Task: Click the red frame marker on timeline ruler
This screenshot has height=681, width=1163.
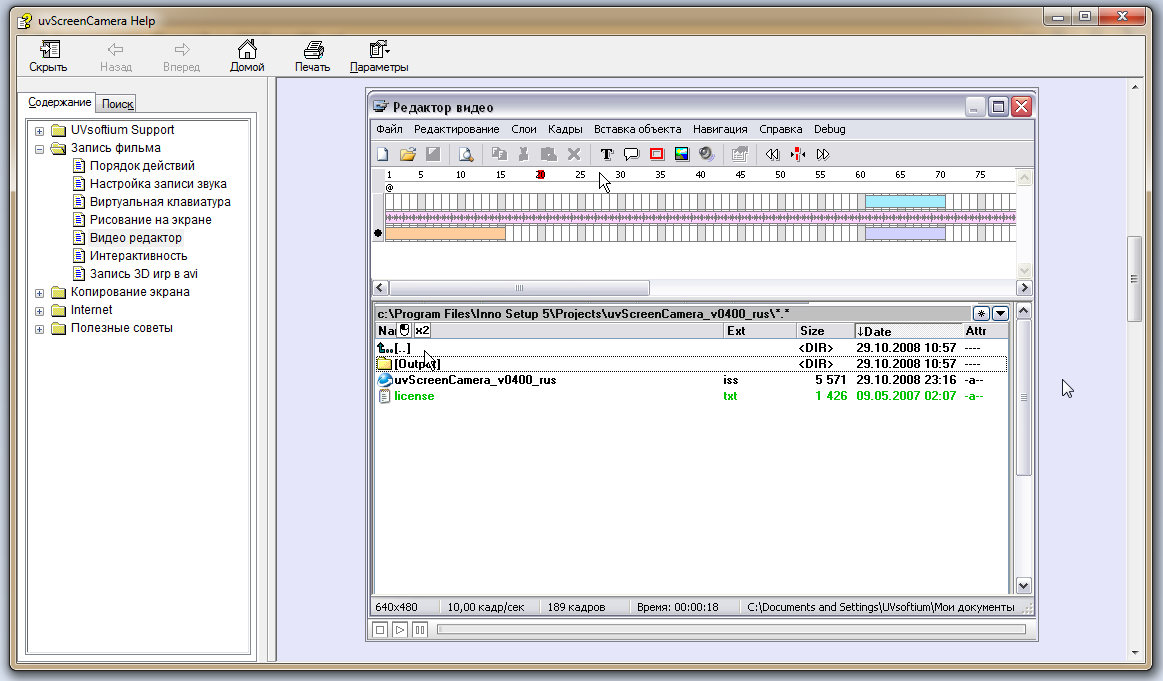Action: 540,174
